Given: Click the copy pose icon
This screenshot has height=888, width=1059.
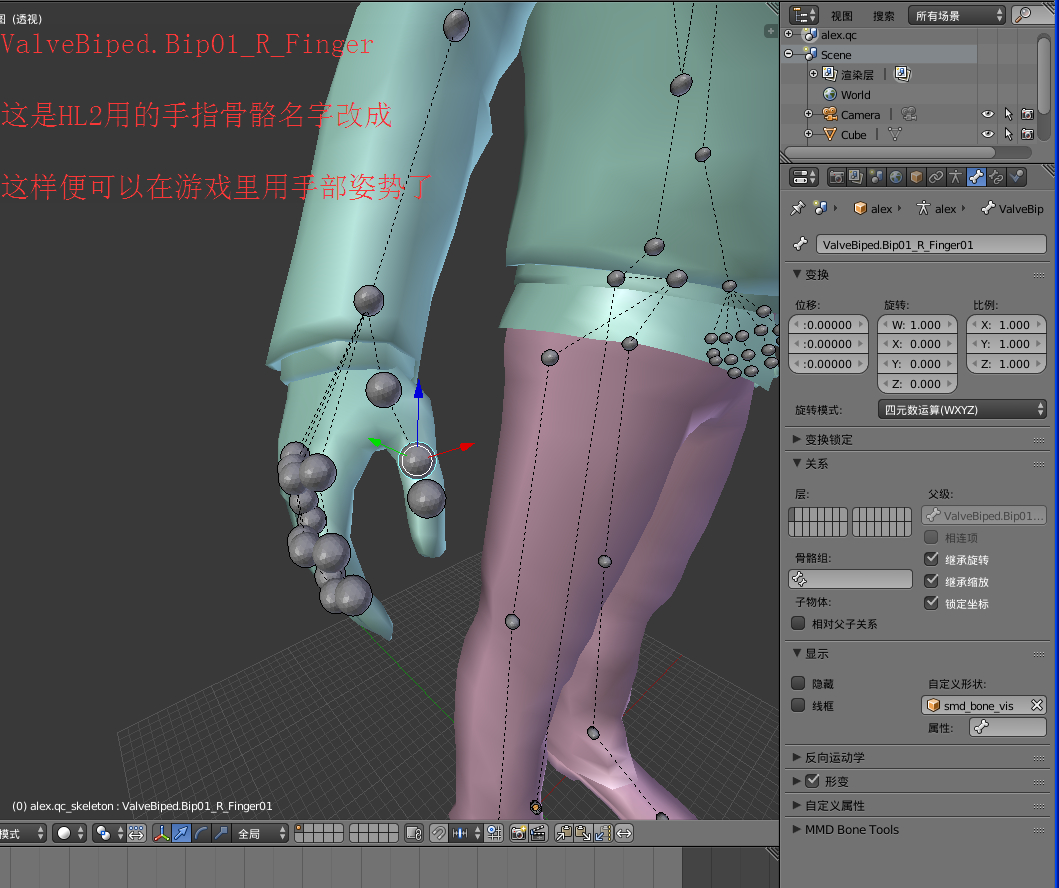Looking at the screenshot, I should 563,833.
